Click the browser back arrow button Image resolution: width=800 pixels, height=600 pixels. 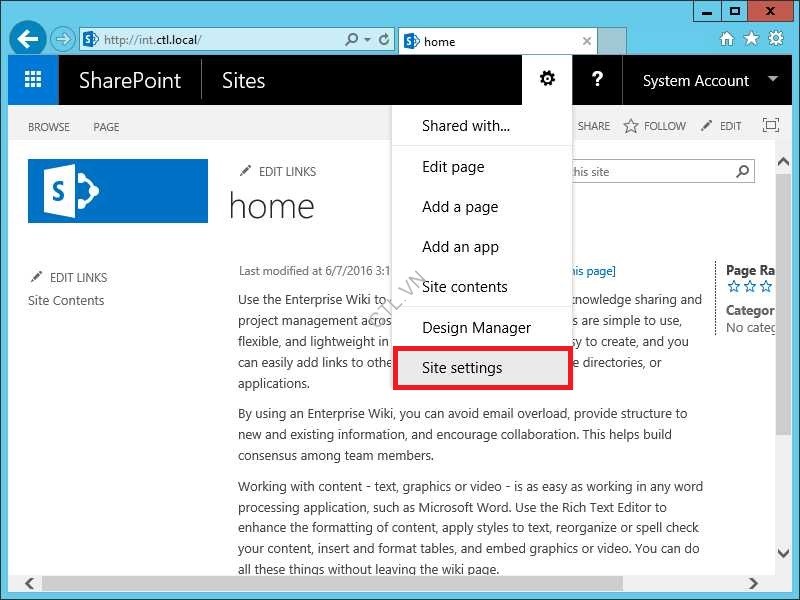28,40
